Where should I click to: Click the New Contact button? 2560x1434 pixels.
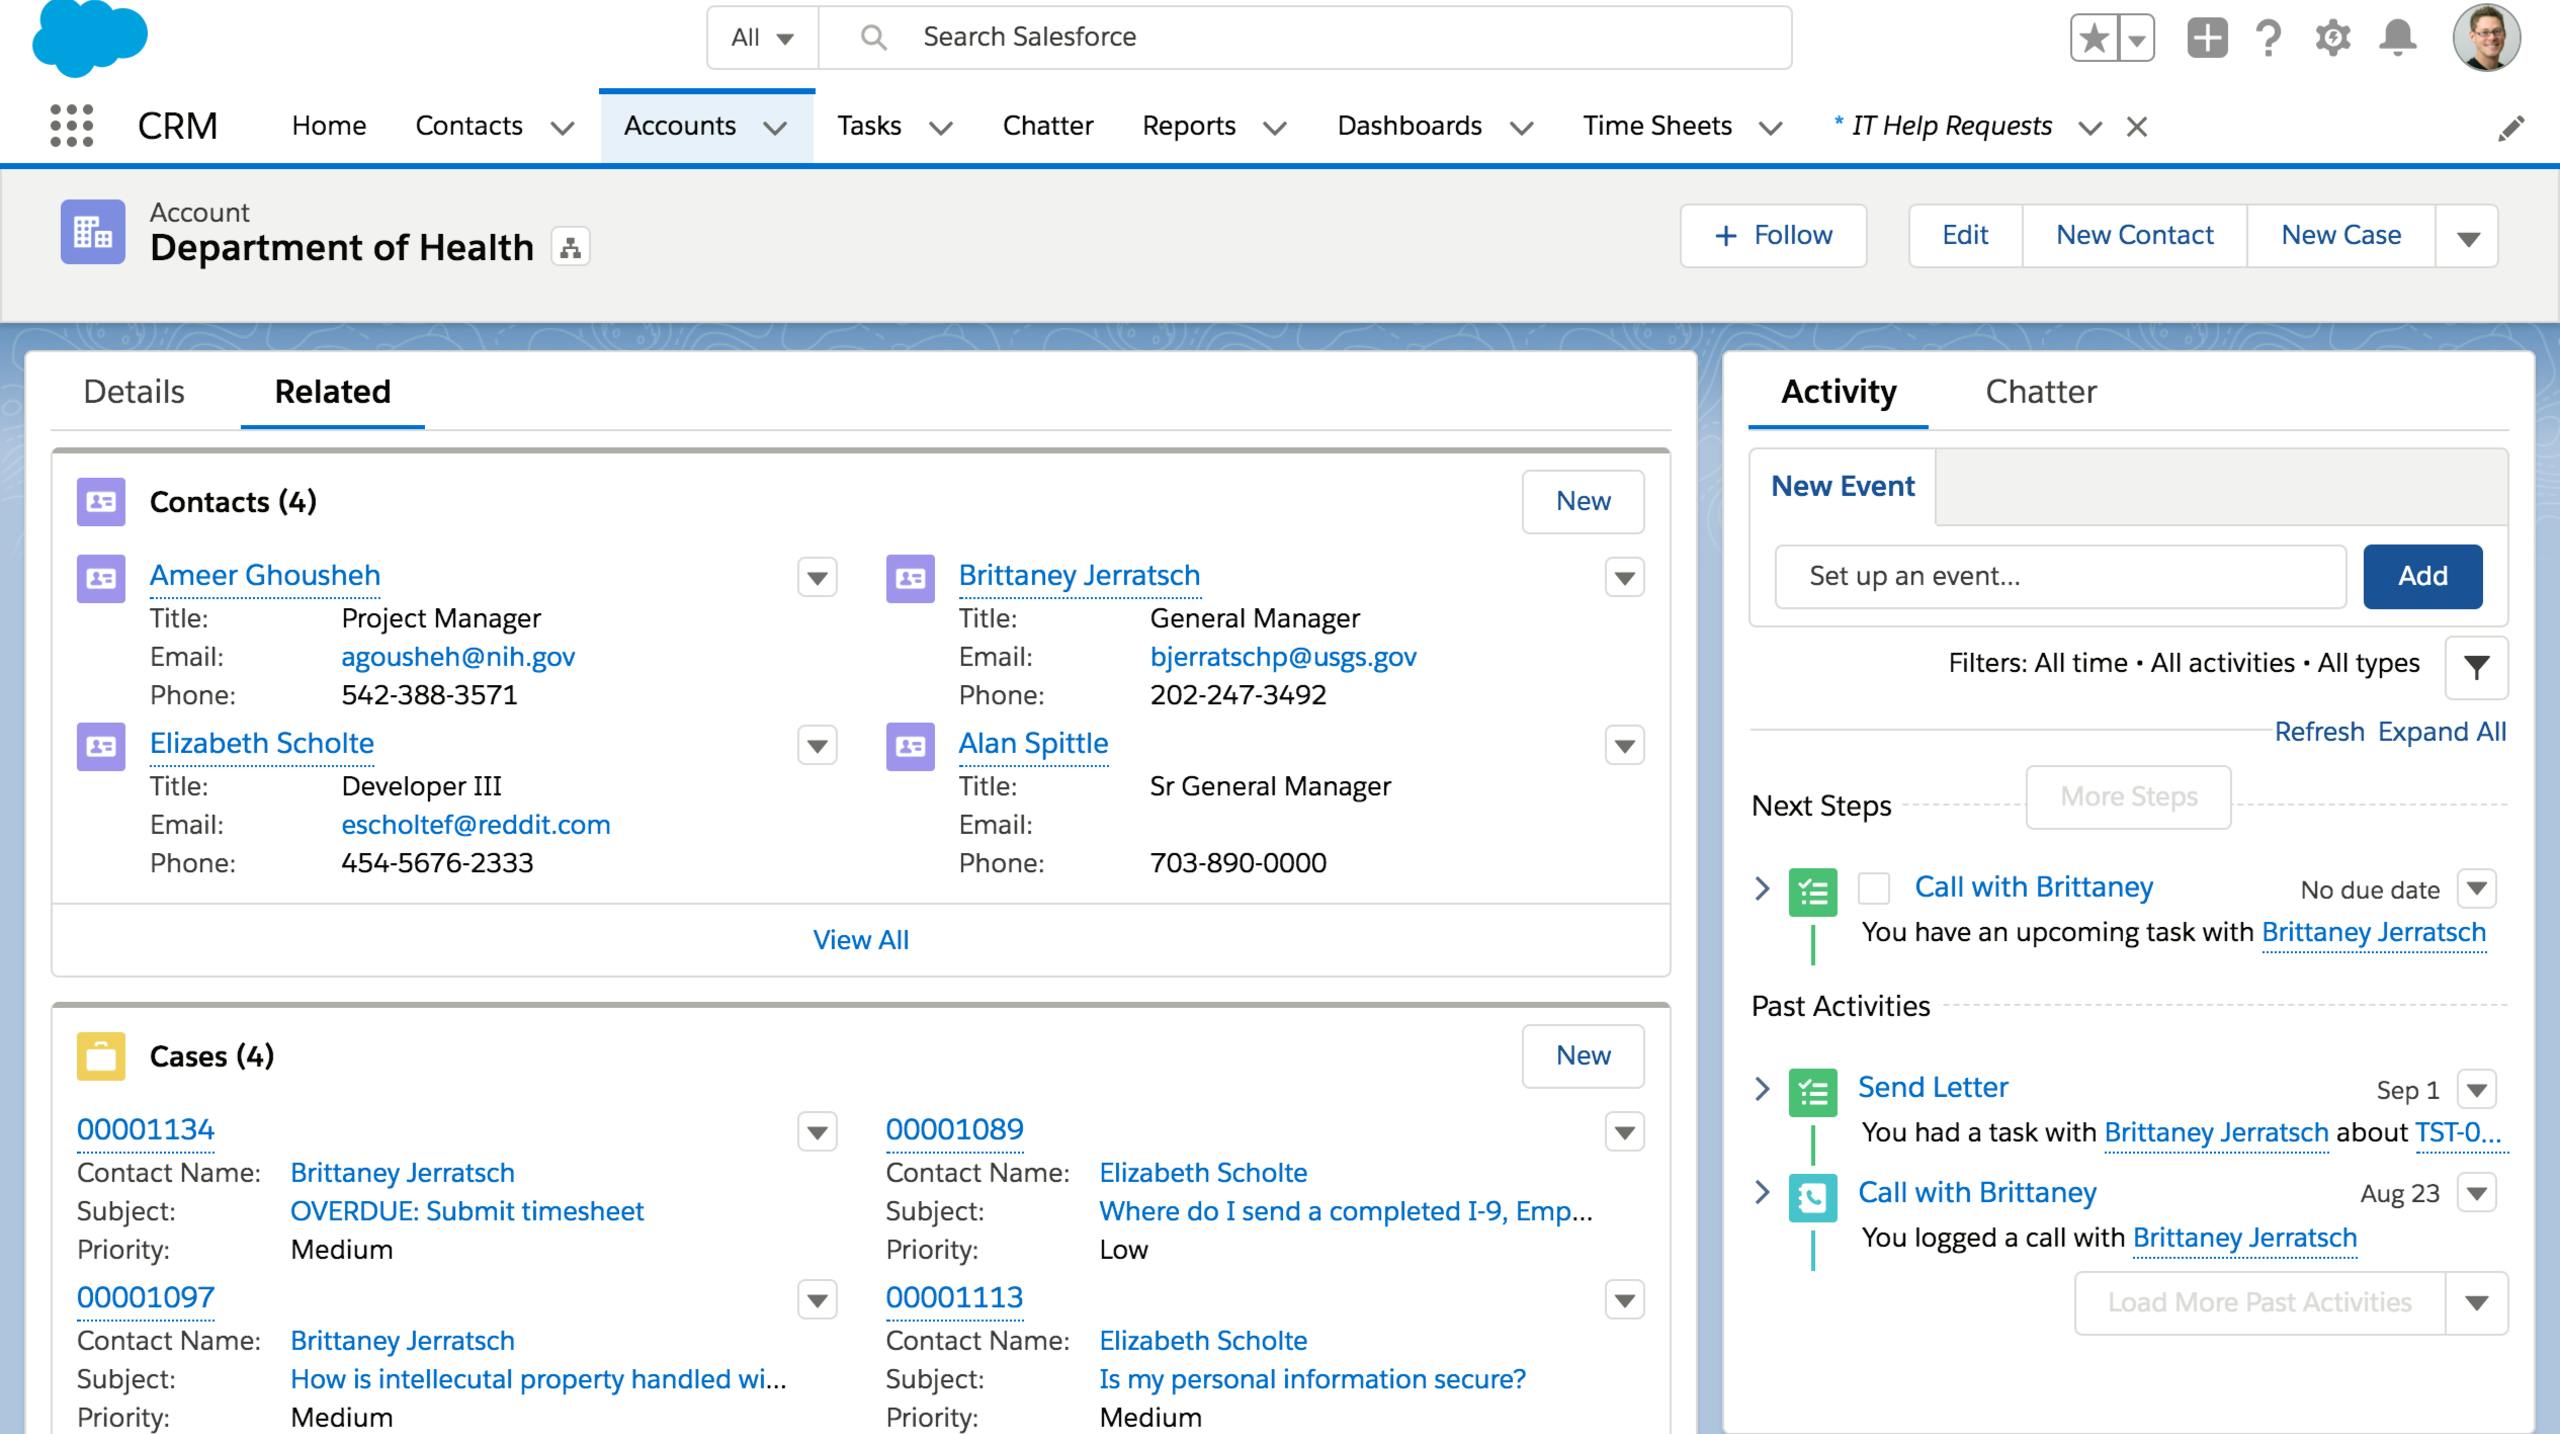2135,236
